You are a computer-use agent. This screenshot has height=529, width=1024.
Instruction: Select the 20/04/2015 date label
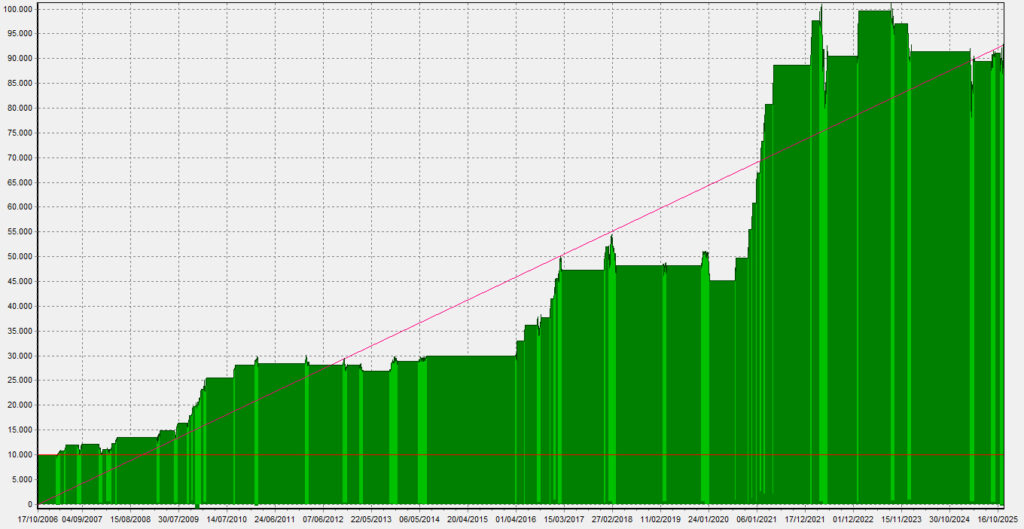click(468, 520)
